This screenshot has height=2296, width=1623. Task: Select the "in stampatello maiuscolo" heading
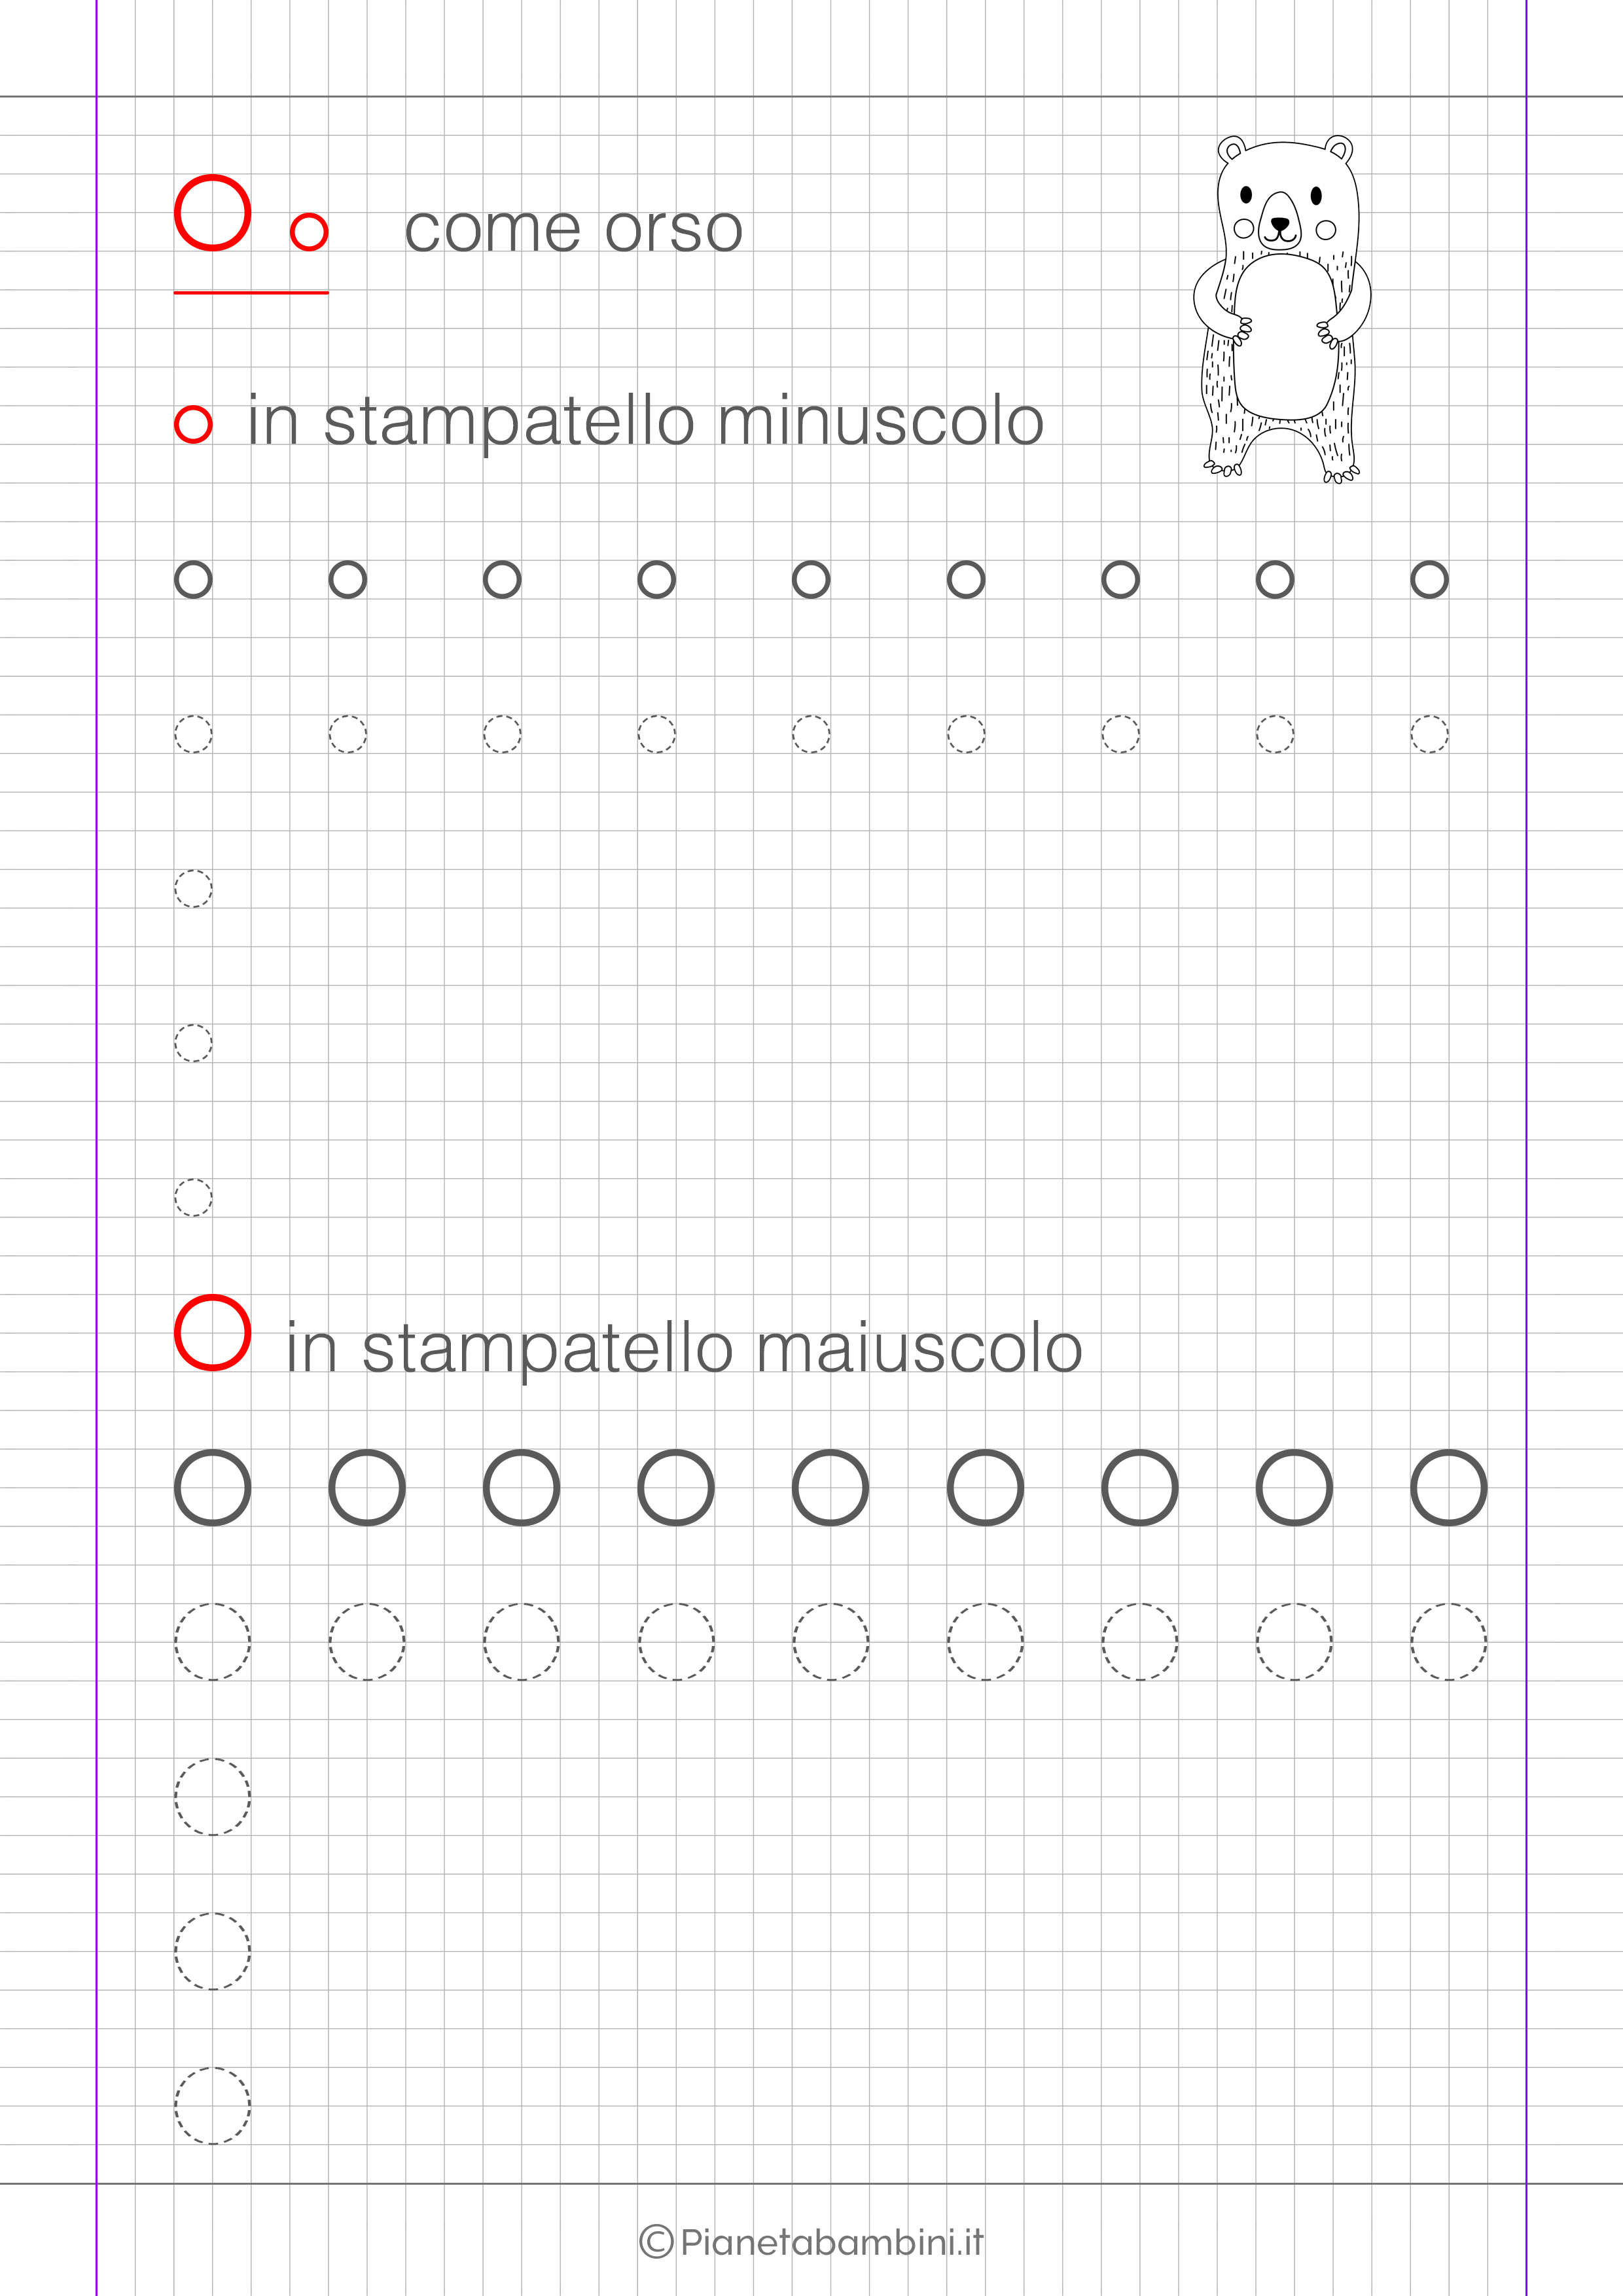click(684, 1348)
